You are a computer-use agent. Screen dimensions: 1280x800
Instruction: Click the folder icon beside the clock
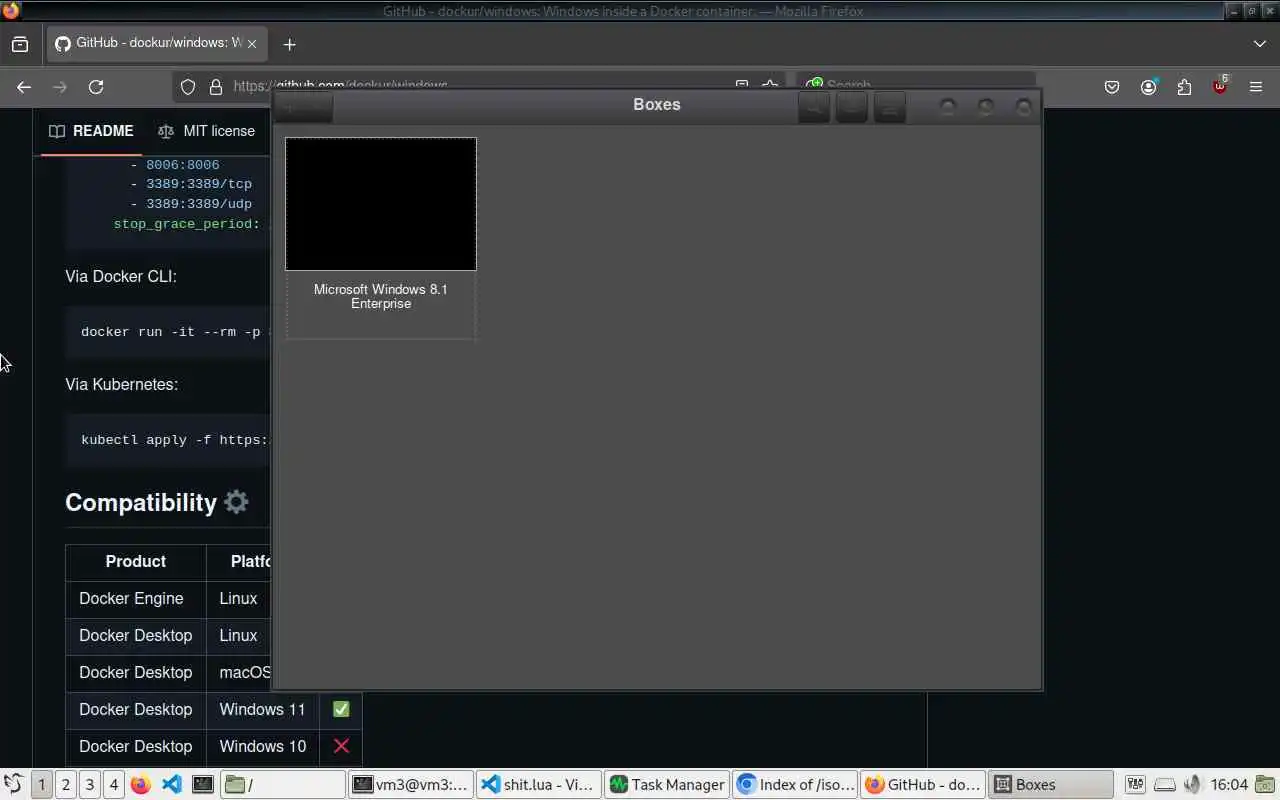[x=1266, y=785]
